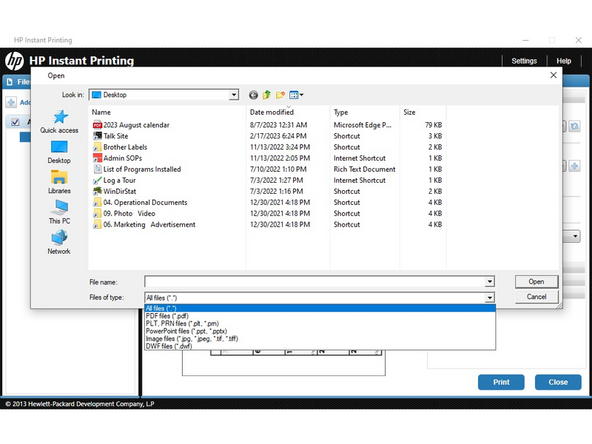The height and width of the screenshot is (444, 592).
Task: Click the 7/3/2022 1:16 PM date cell
Action: pos(276,191)
